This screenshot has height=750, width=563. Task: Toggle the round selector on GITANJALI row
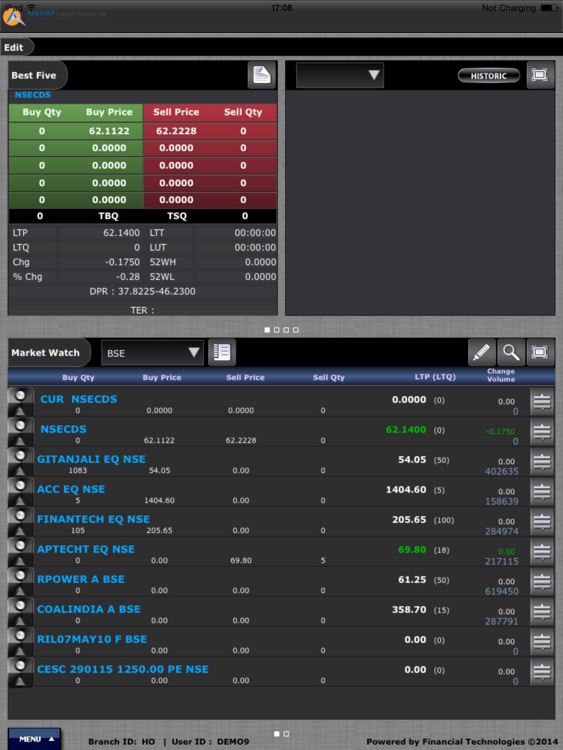pyautogui.click(x=20, y=455)
